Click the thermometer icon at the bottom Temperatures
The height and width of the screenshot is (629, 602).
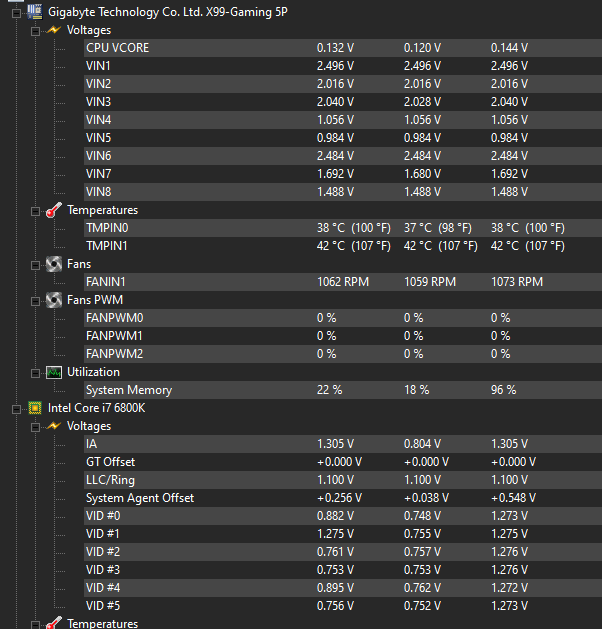coord(54,623)
